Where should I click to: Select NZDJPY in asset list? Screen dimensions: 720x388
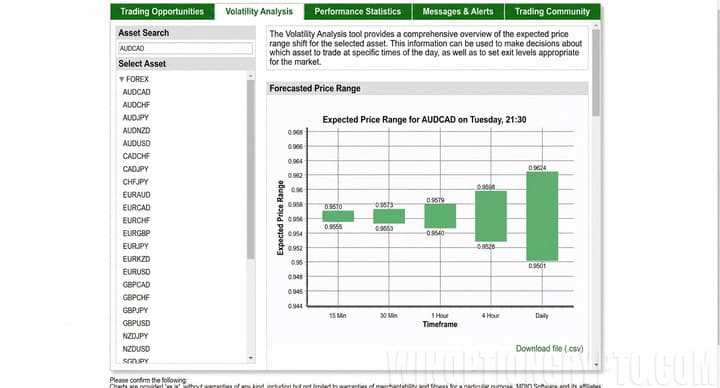click(135, 337)
